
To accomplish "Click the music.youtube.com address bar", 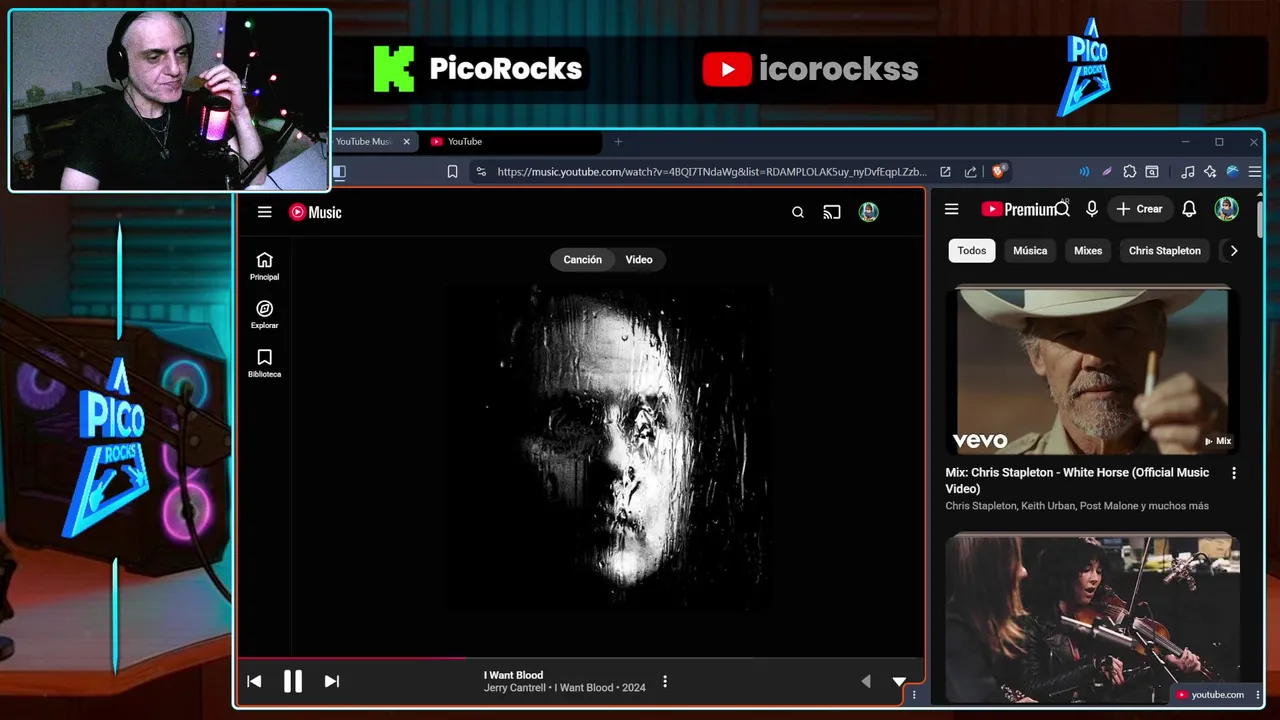I will click(711, 172).
